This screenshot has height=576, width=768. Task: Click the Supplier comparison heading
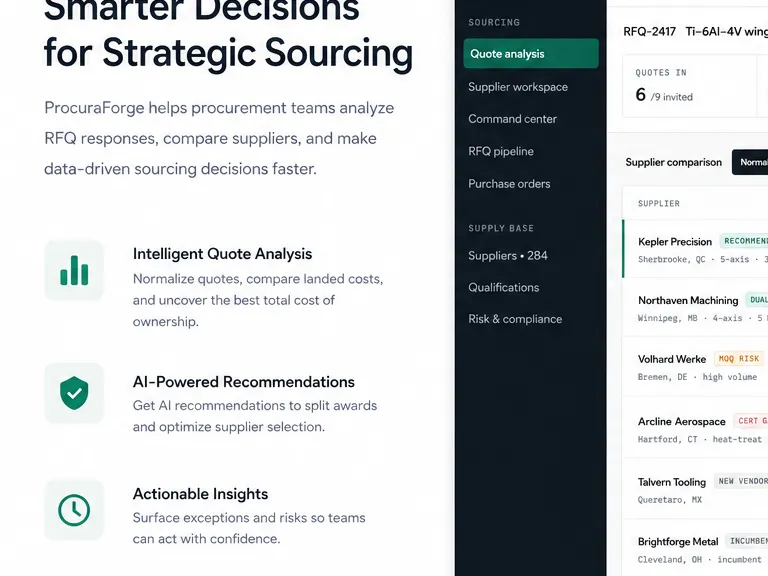tap(673, 162)
